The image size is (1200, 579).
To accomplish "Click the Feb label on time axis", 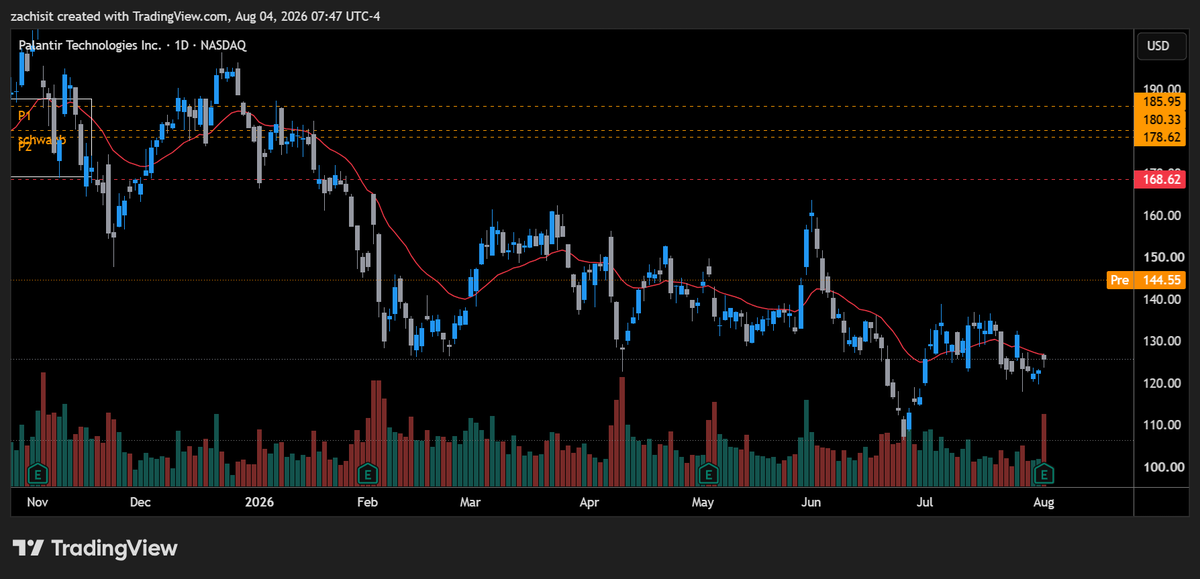I will pos(367,502).
